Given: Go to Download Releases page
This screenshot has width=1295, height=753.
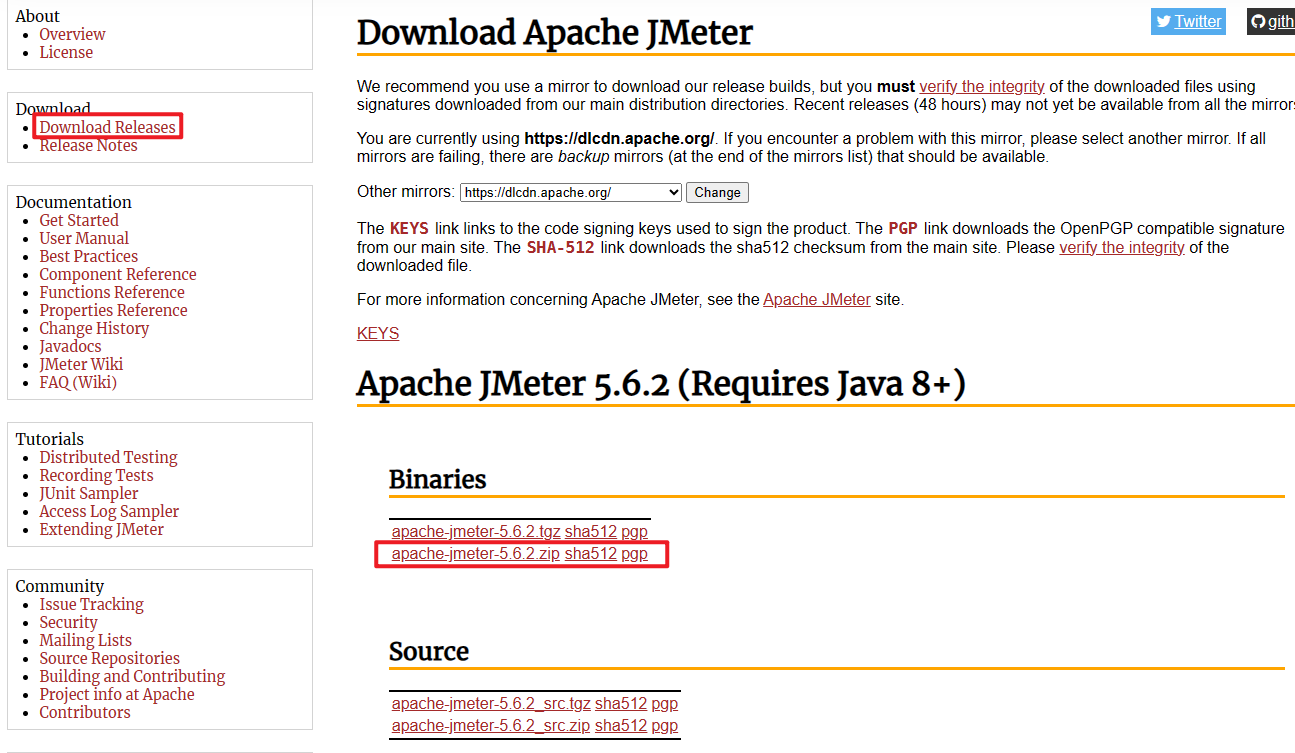Looking at the screenshot, I should 107,127.
